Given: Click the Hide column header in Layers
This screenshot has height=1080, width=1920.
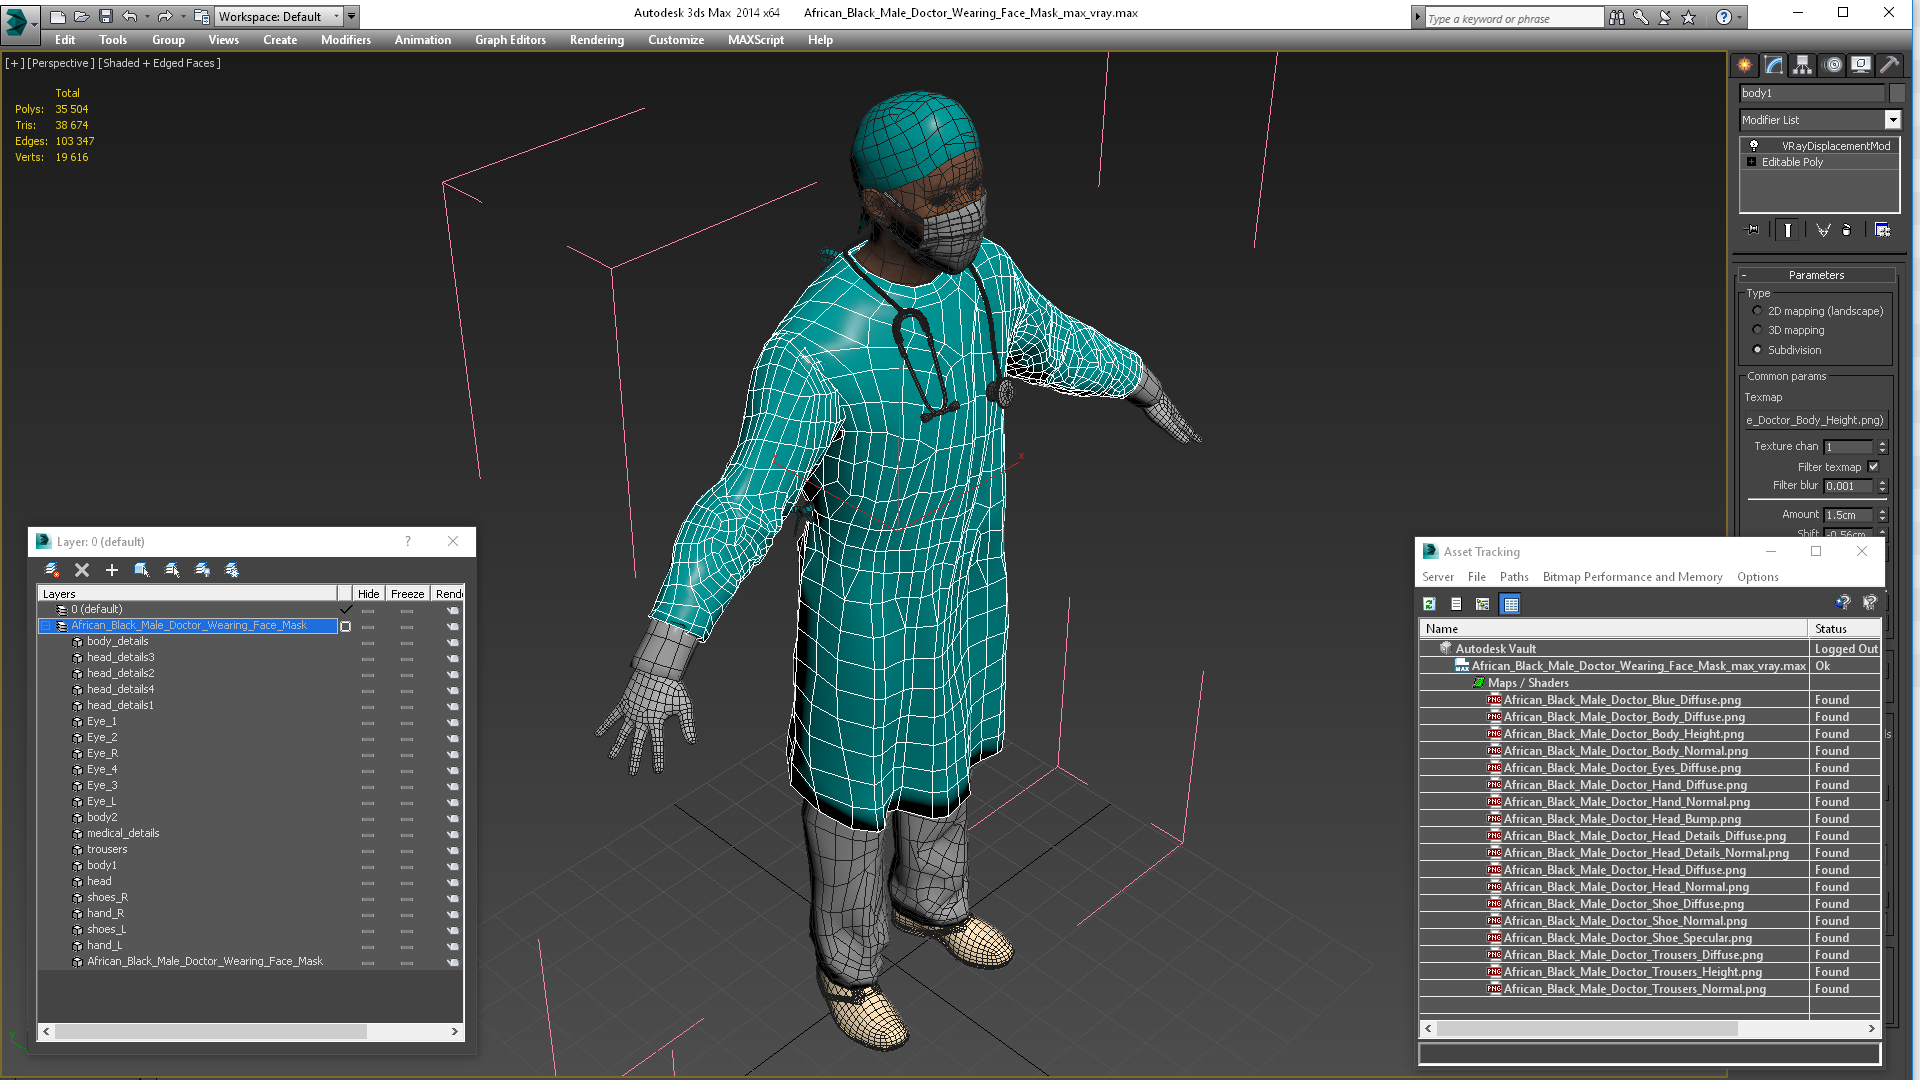Looking at the screenshot, I should pos(368,594).
